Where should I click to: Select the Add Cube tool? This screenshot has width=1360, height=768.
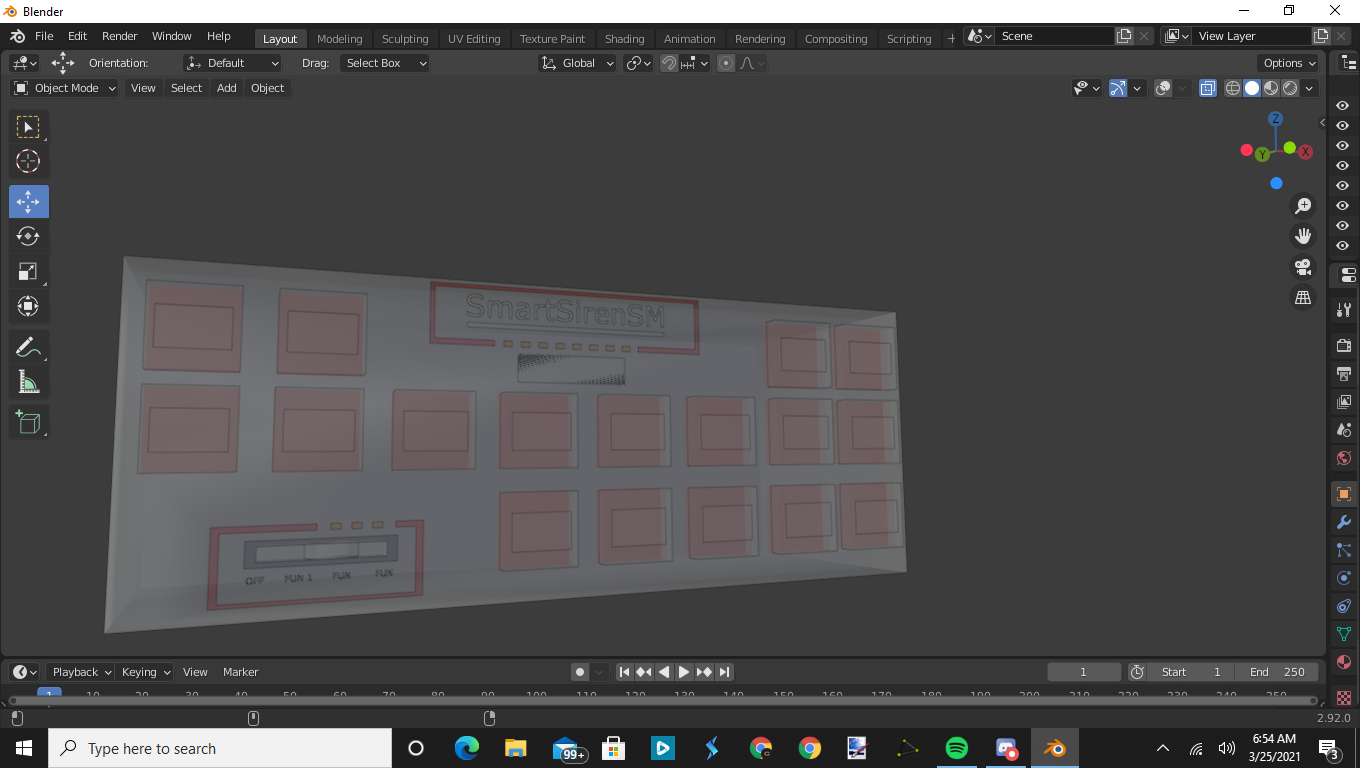(28, 422)
